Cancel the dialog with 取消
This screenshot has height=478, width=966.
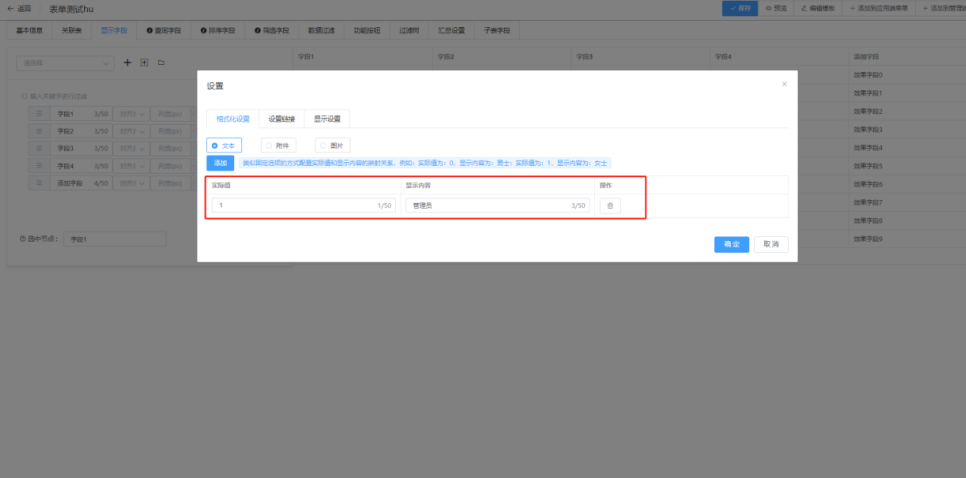771,245
